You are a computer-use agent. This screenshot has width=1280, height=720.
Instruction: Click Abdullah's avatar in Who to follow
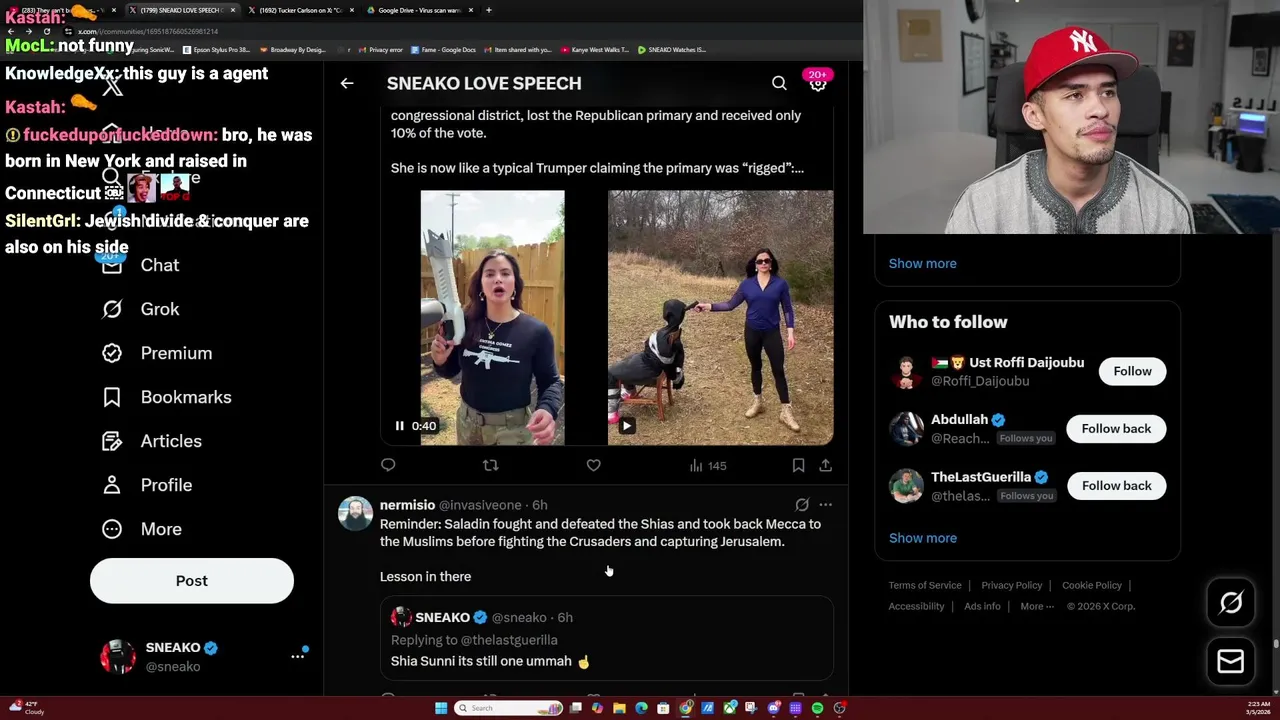906,428
